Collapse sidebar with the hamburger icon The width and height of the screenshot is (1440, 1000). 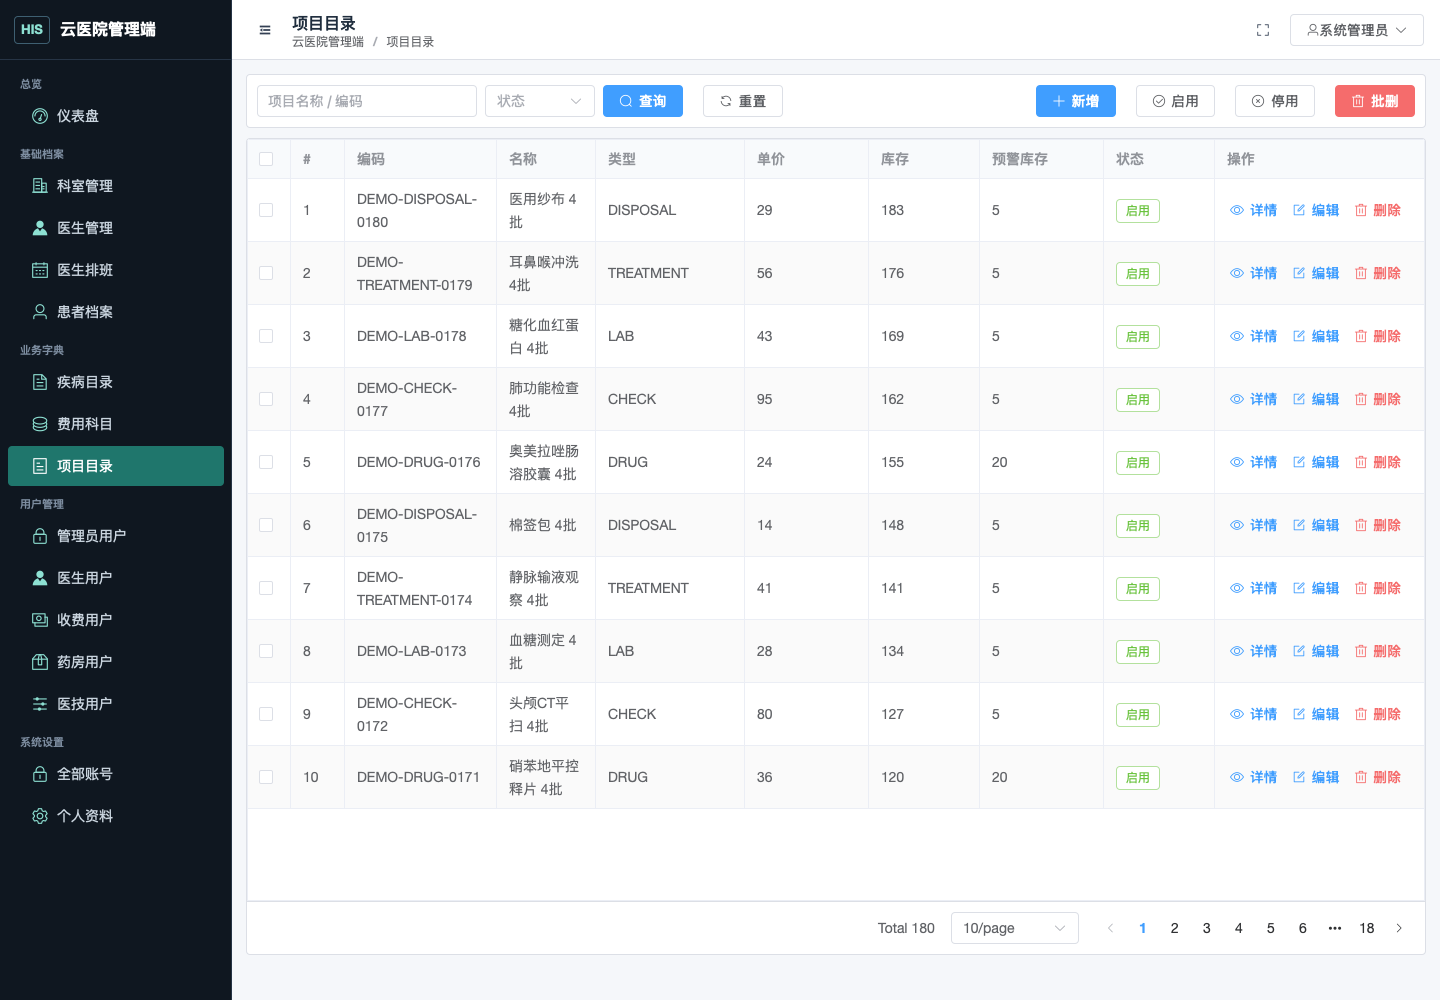[x=265, y=30]
